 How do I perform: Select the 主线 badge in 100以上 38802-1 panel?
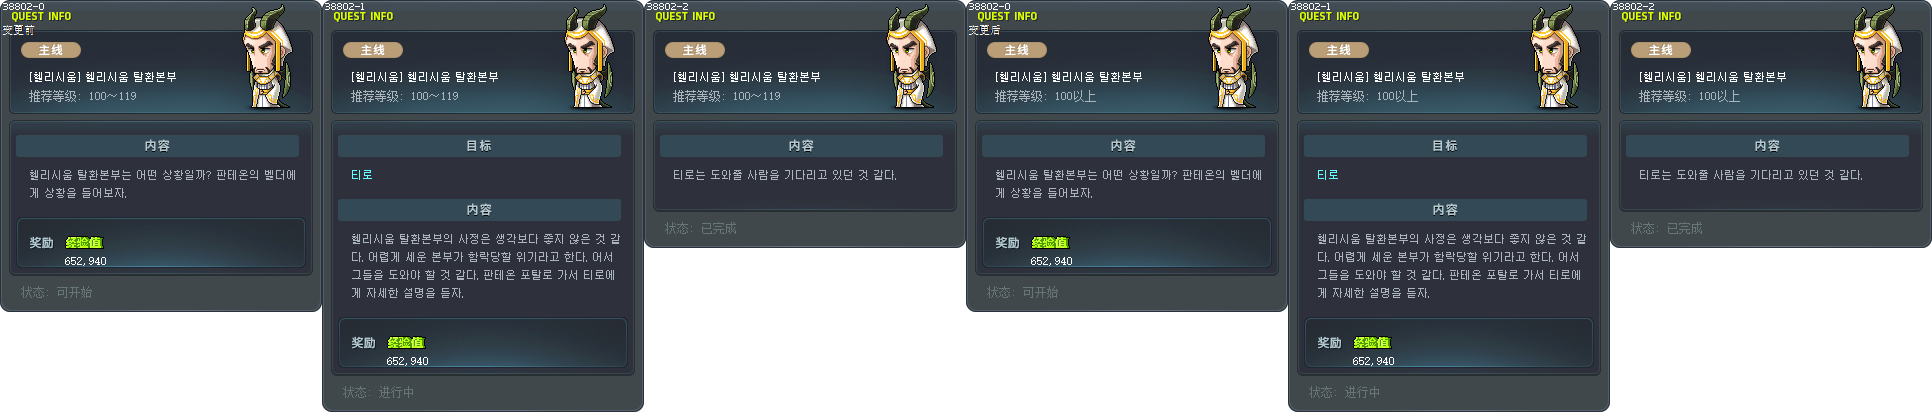1338,50
